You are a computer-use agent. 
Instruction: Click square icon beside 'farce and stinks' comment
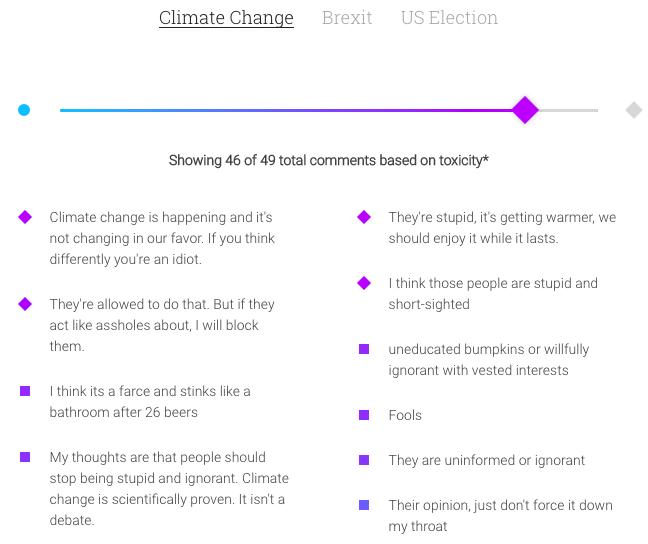point(25,391)
